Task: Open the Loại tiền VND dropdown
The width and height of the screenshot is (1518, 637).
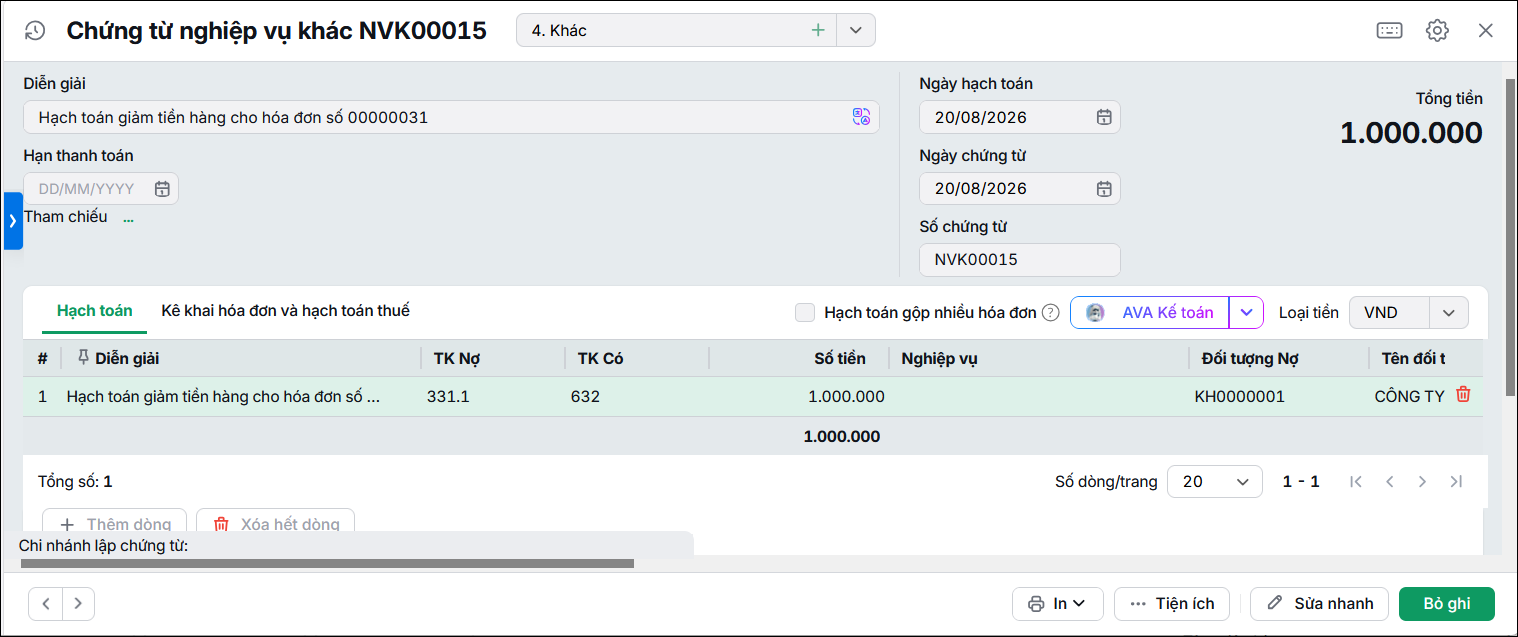Action: click(1408, 313)
